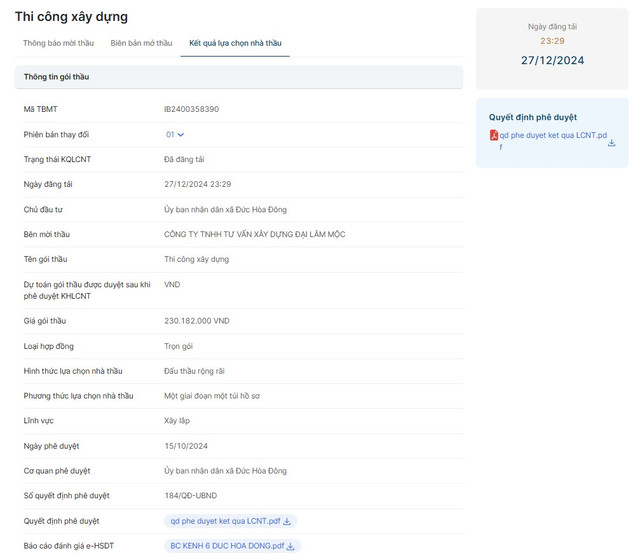Open sidebar link qd phe duyet ket qua LCNT.pdf
Viewport: 640px width, 558px height.
coord(553,135)
